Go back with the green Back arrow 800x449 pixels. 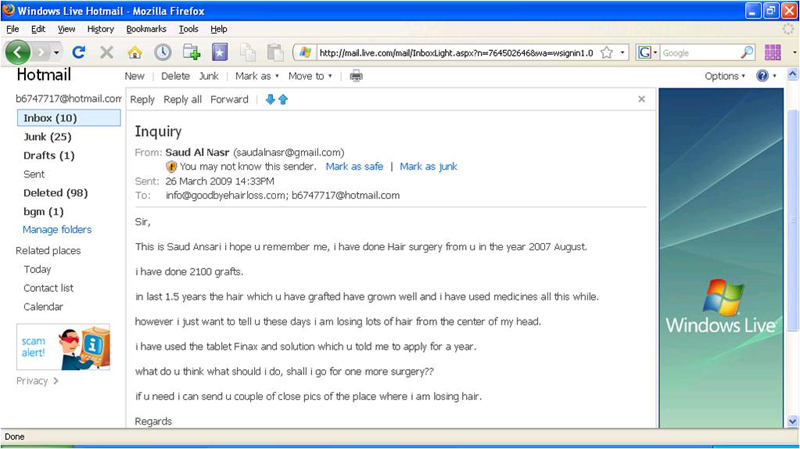(x=17, y=52)
